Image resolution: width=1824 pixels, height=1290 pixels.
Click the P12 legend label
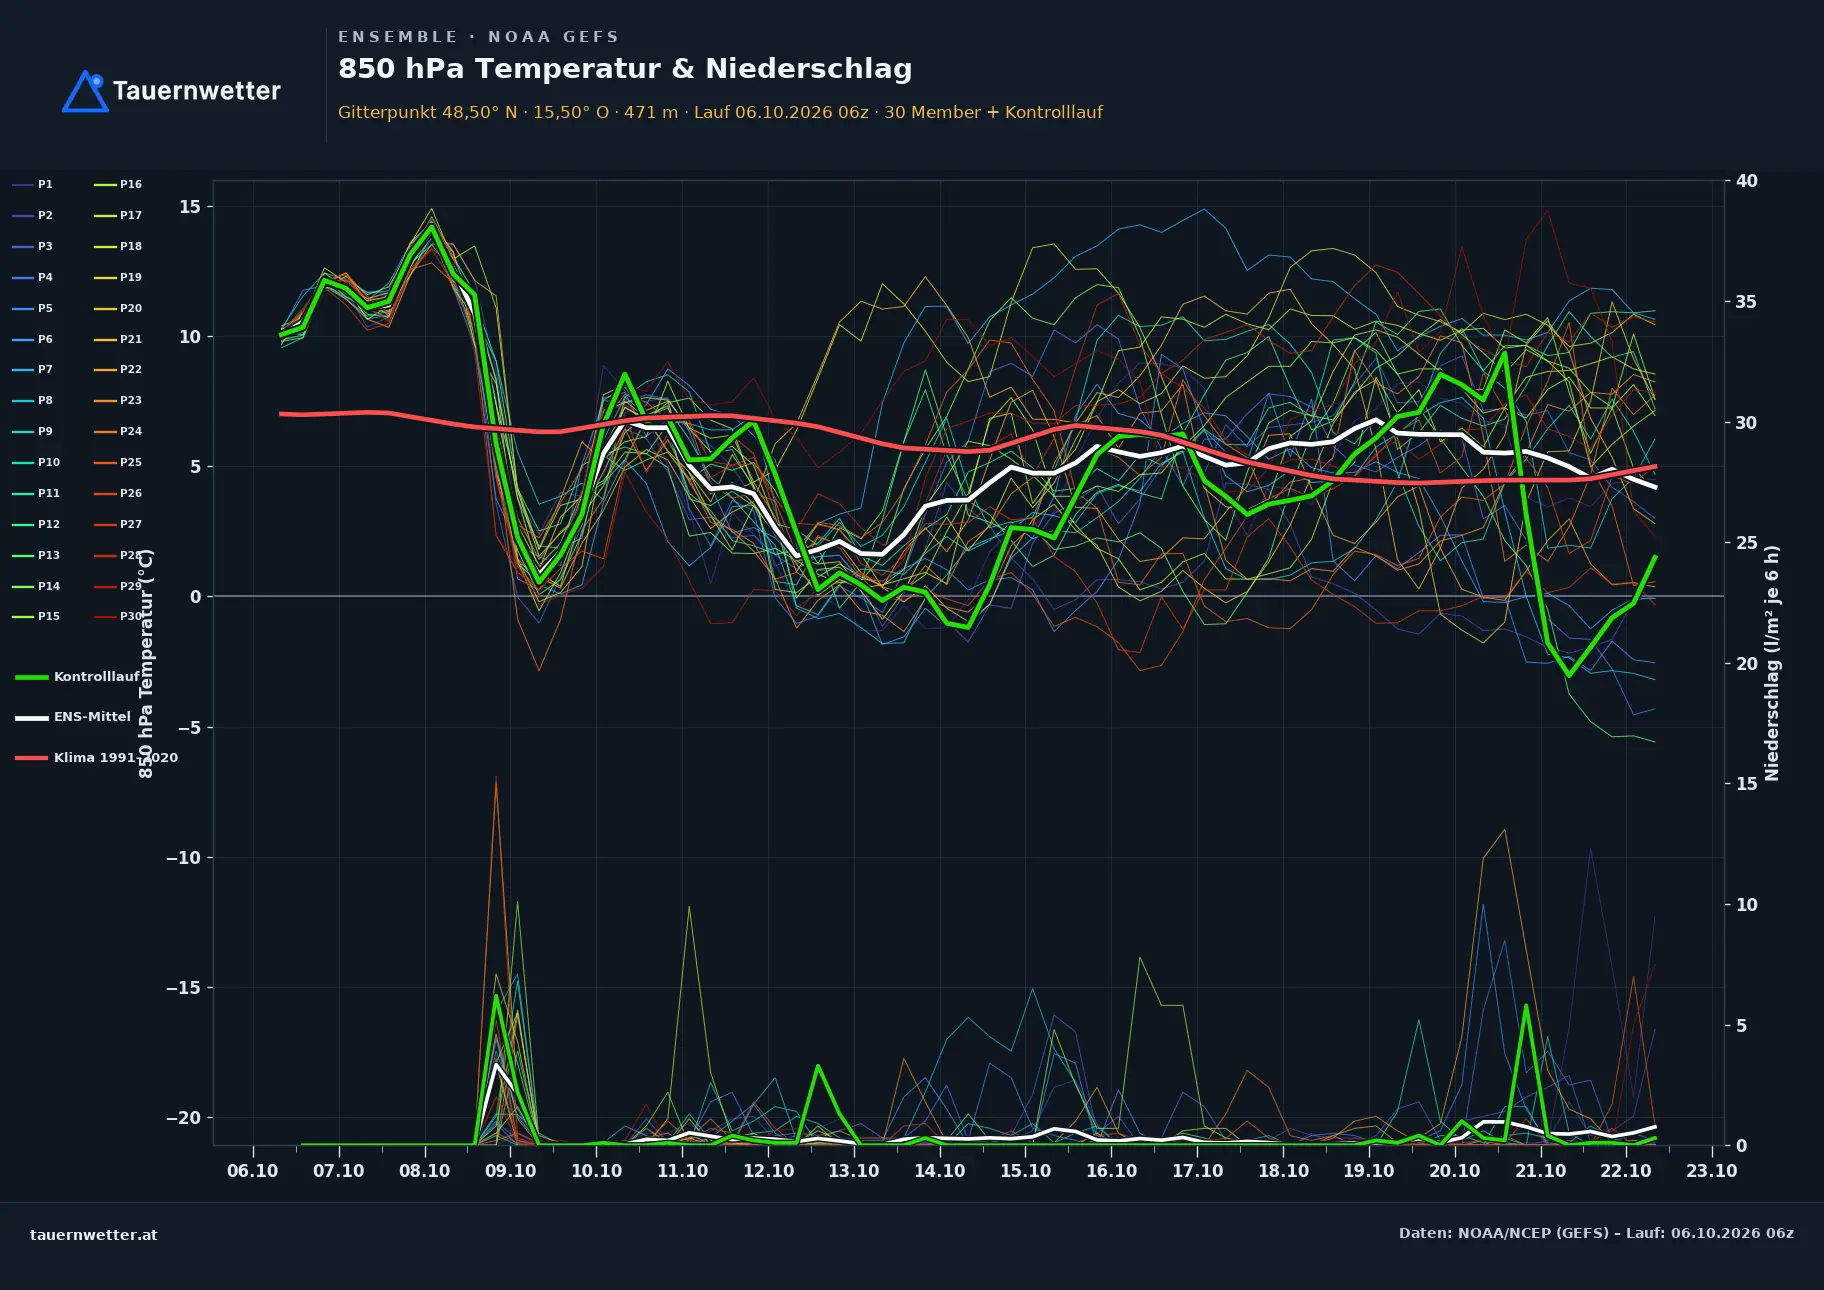[49, 524]
